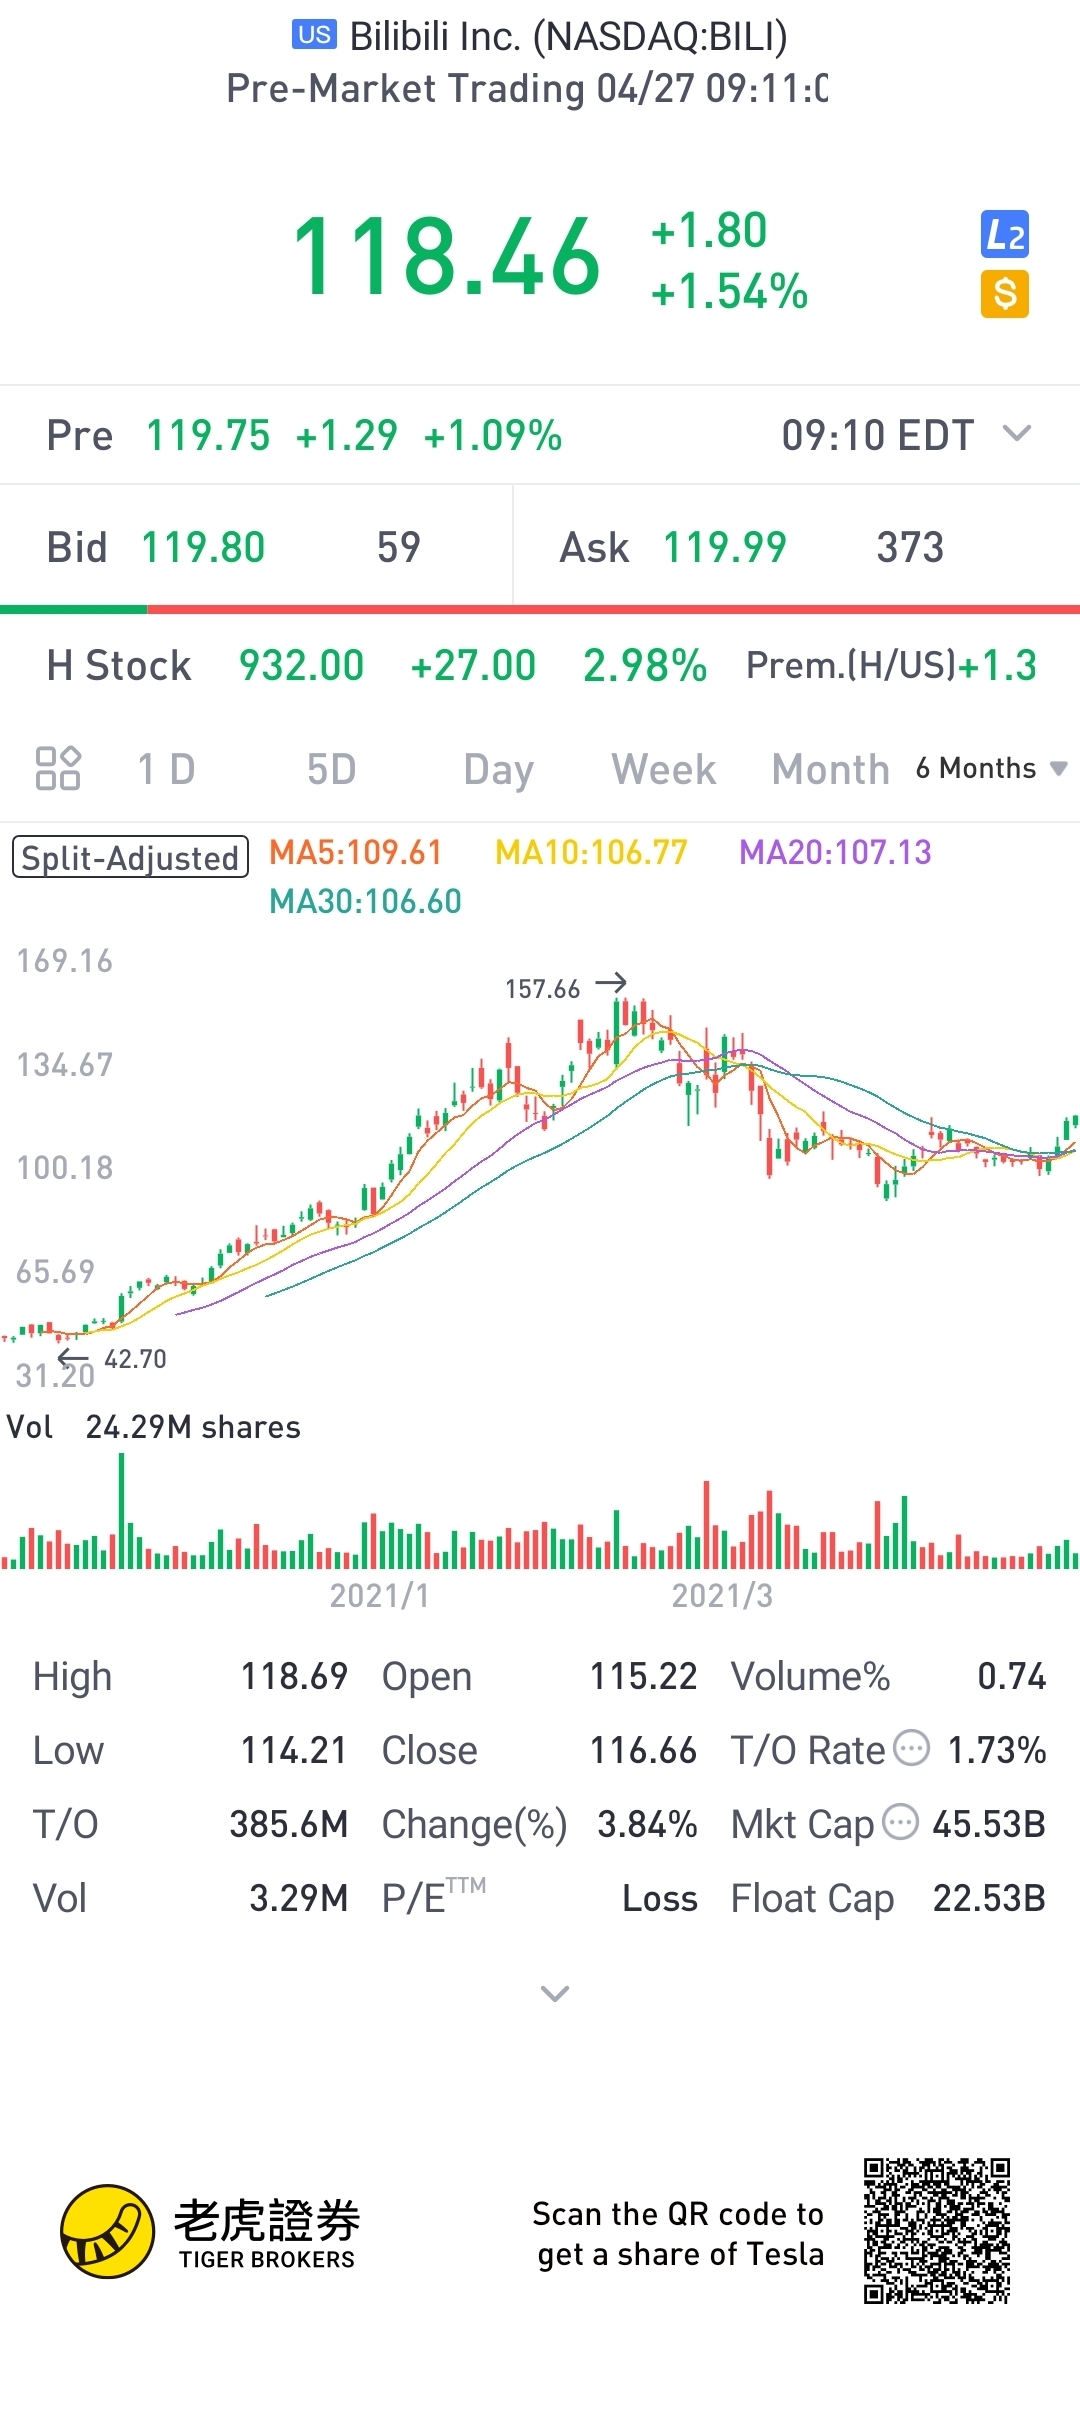Screen dimensions: 1080x2422
Task: Tap the Bilibili Inc. (NASDAQ:BILI) title
Action: click(x=568, y=36)
